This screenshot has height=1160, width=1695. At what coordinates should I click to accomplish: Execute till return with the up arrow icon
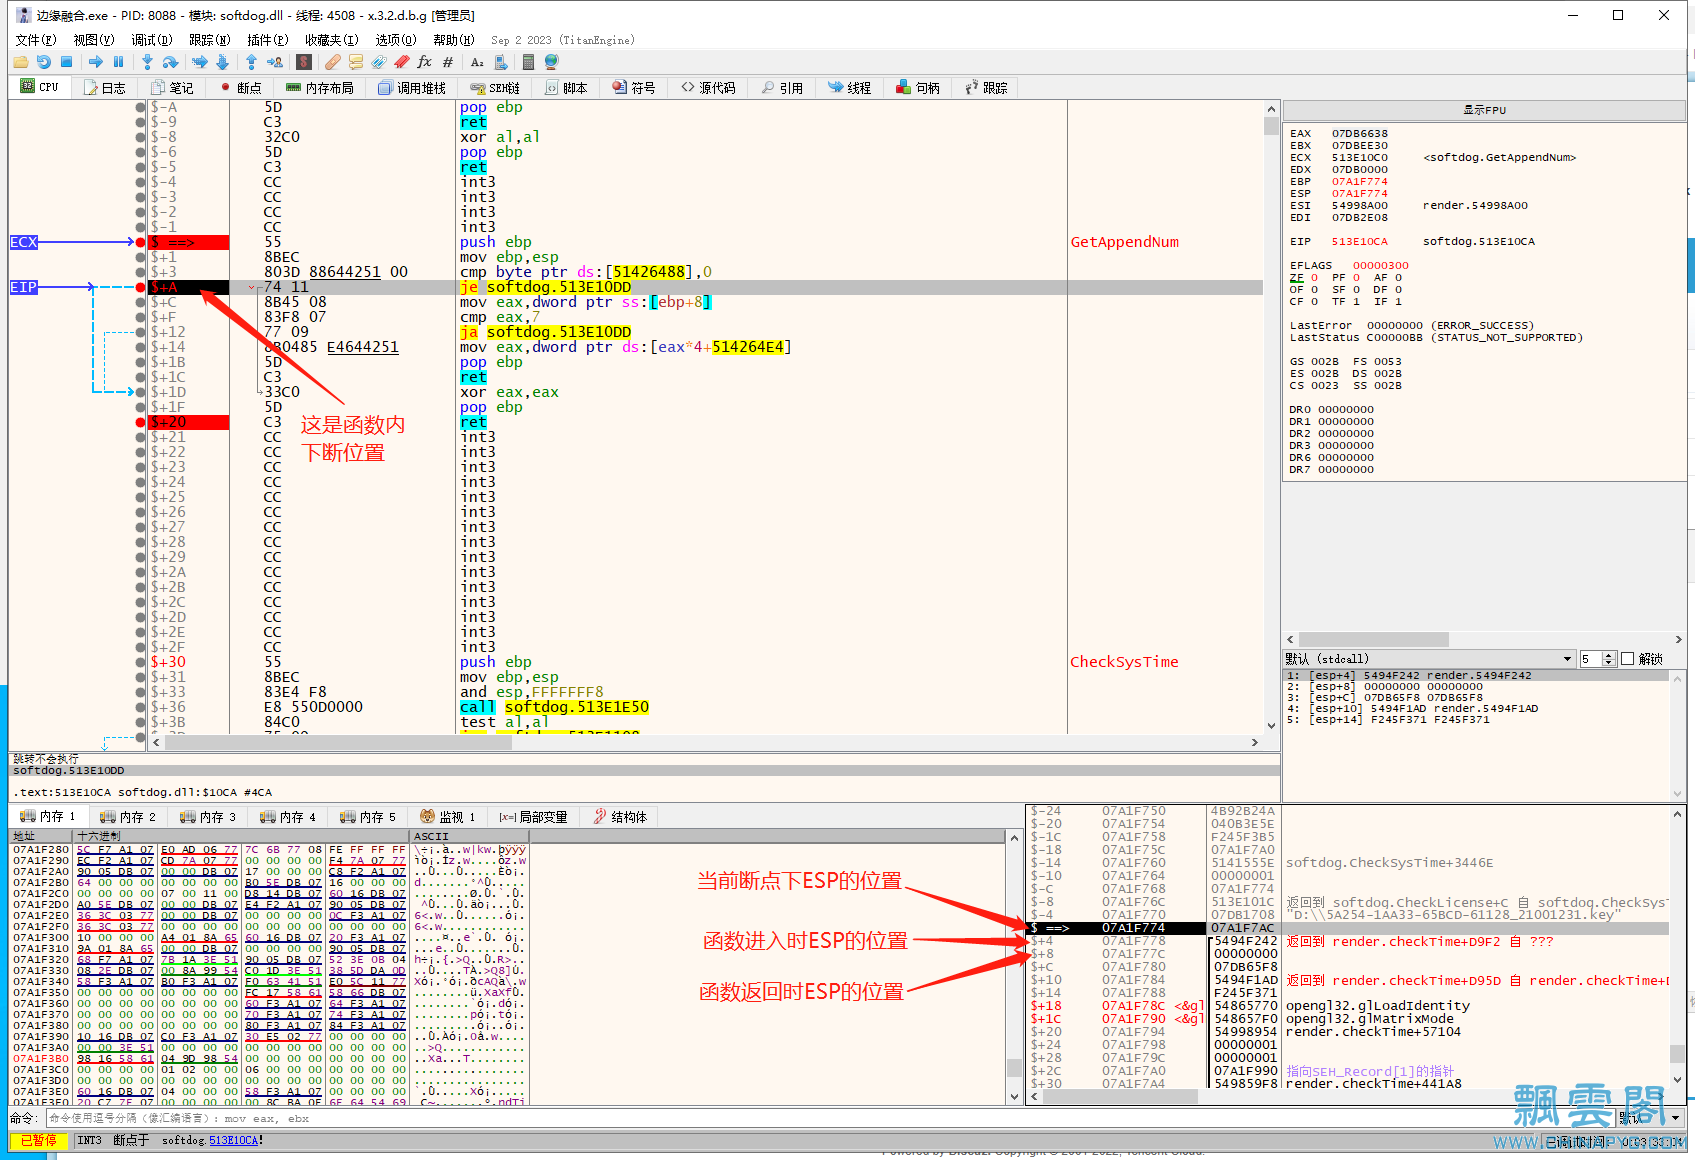coord(251,62)
